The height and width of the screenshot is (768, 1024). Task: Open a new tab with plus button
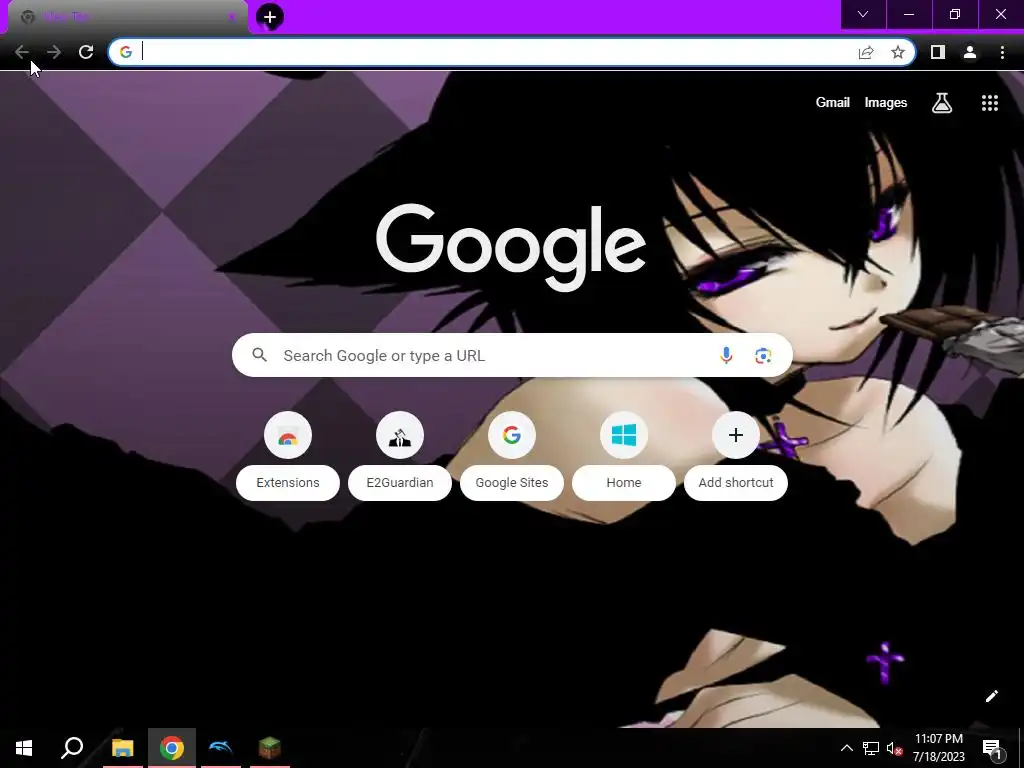pos(270,17)
